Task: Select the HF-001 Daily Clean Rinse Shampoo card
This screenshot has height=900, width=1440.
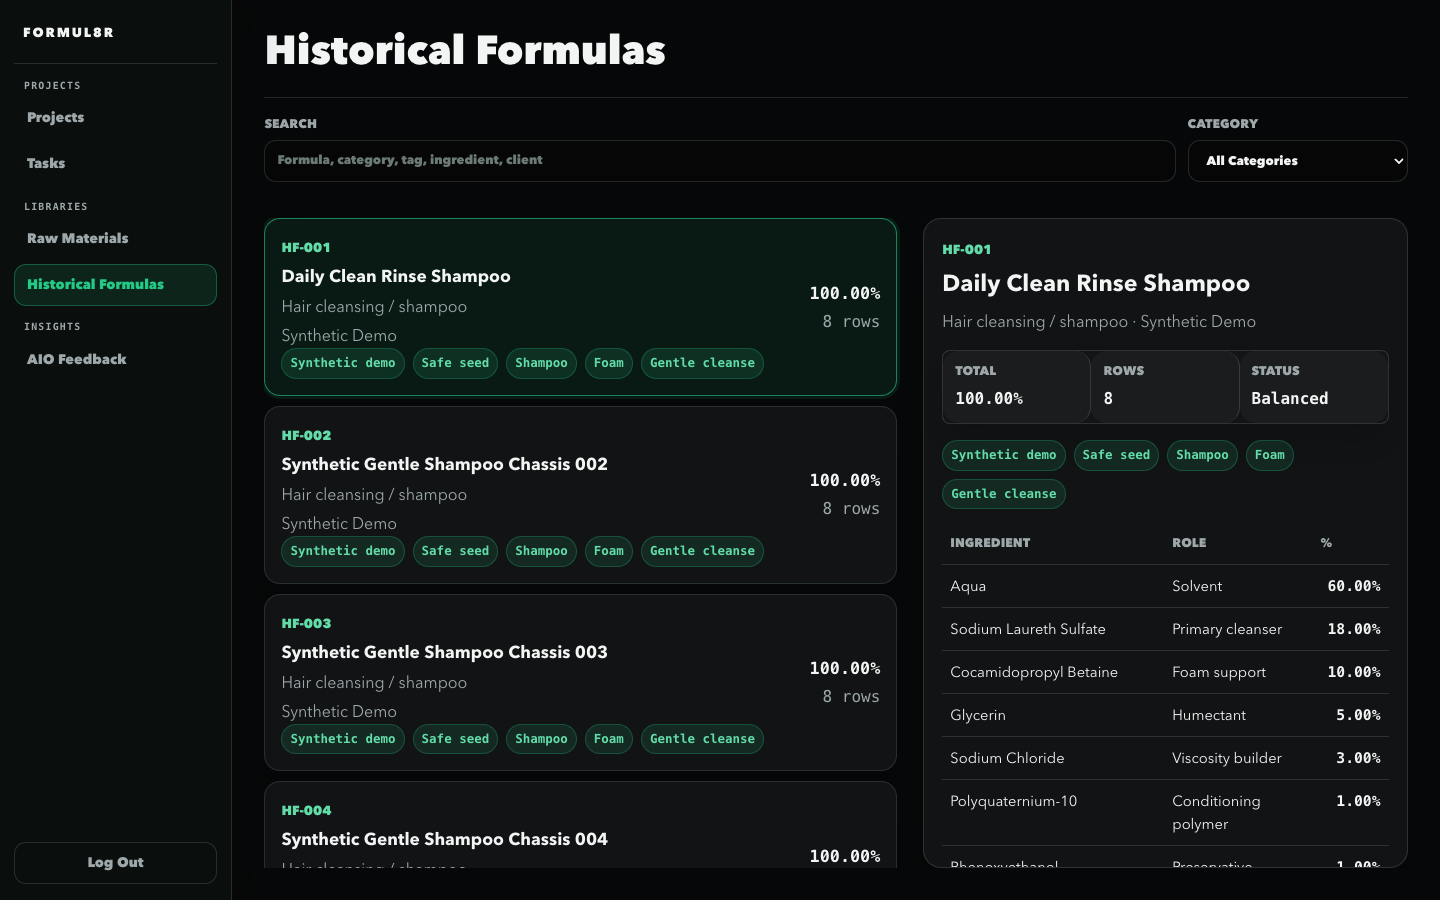Action: pyautogui.click(x=580, y=307)
